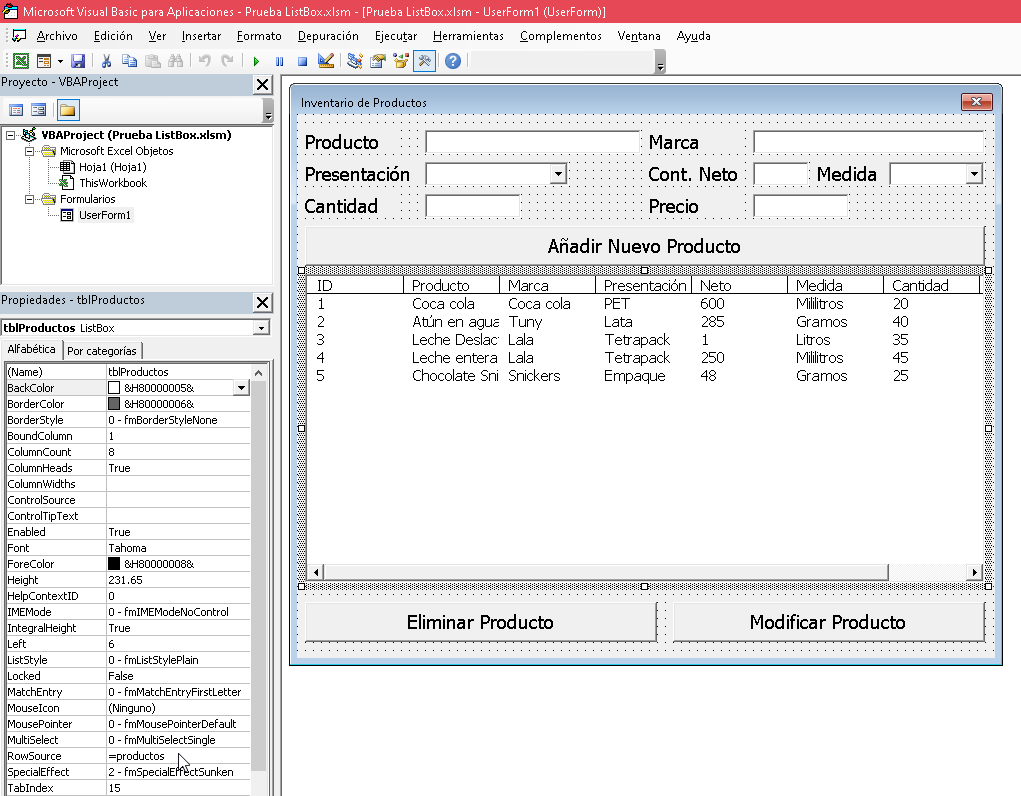Viewport: 1021px width, 796px height.
Task: Toggle Design Mode icon
Action: [326, 61]
